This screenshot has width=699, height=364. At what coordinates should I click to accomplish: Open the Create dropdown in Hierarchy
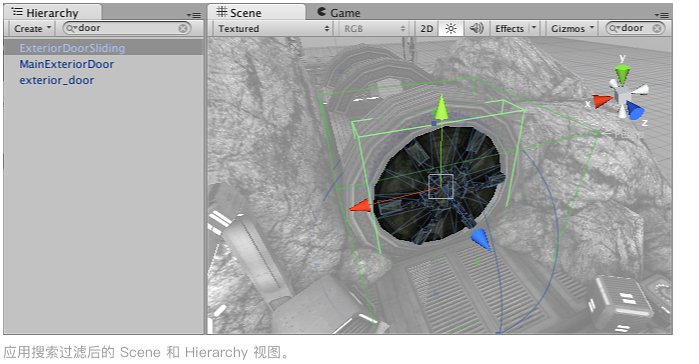33,29
